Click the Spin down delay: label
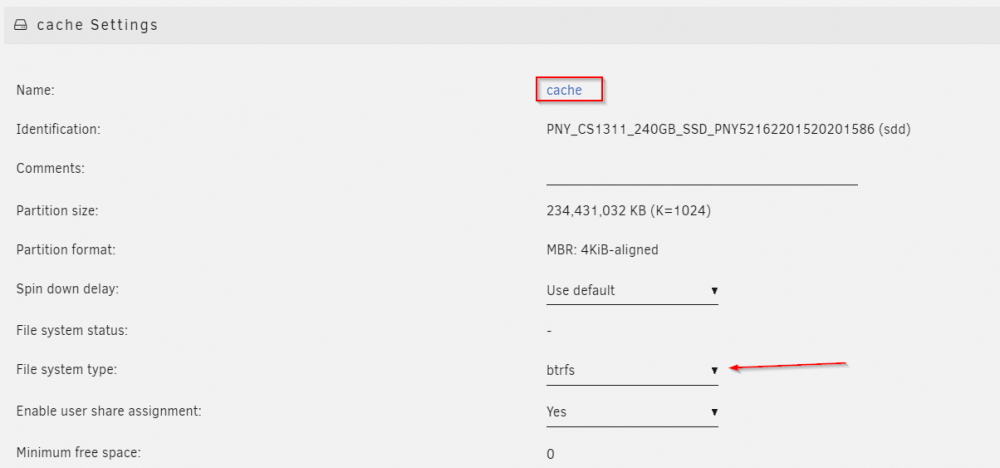The image size is (1000, 468). 68,289
